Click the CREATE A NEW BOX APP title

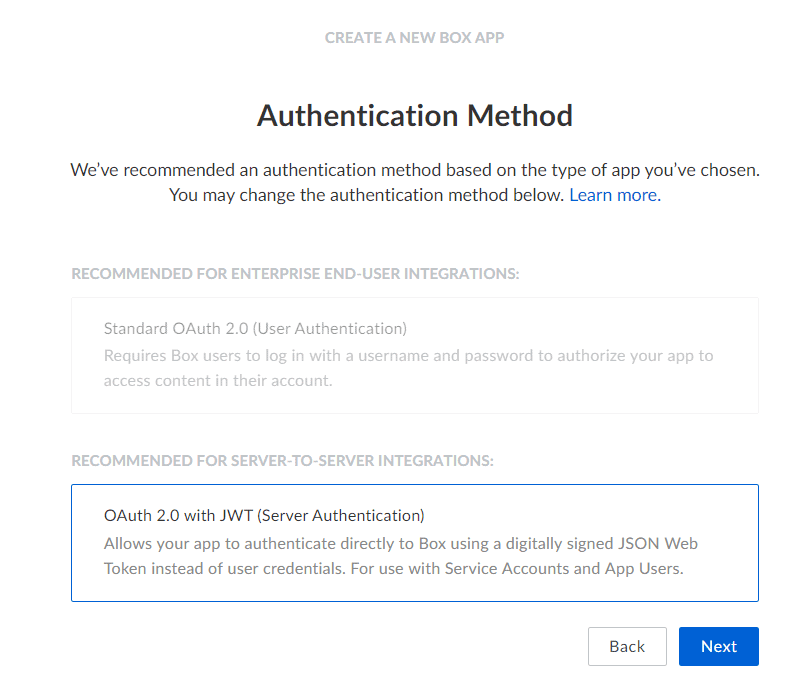pyautogui.click(x=414, y=38)
